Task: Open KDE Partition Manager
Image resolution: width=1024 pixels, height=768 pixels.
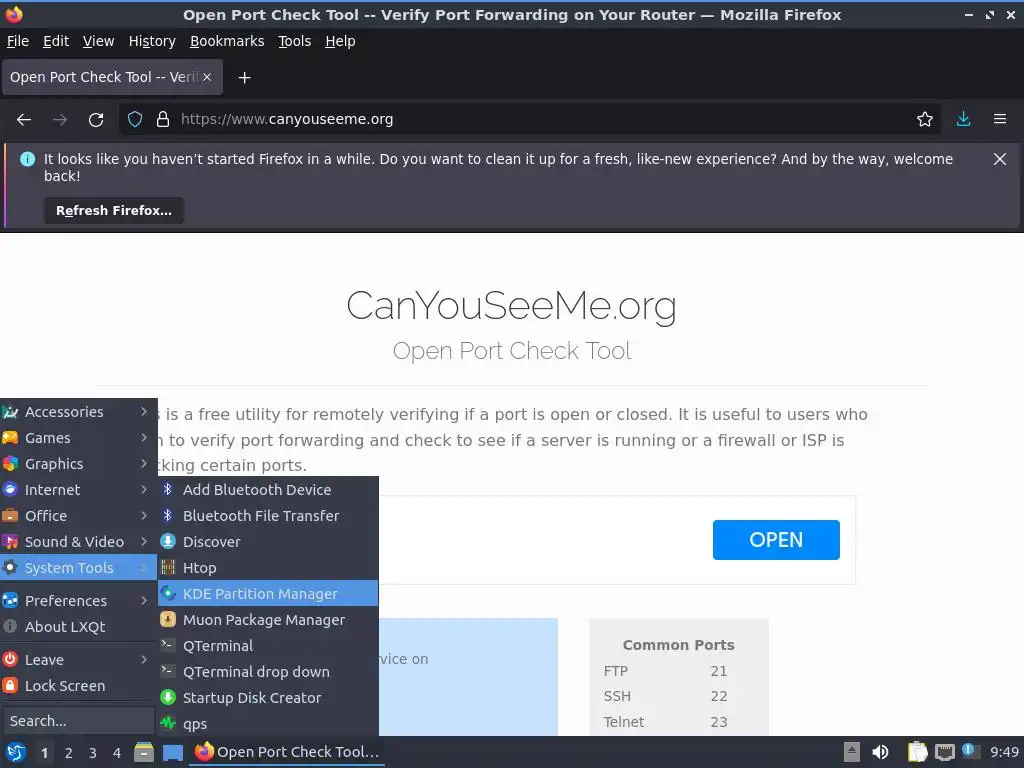Action: point(268,594)
